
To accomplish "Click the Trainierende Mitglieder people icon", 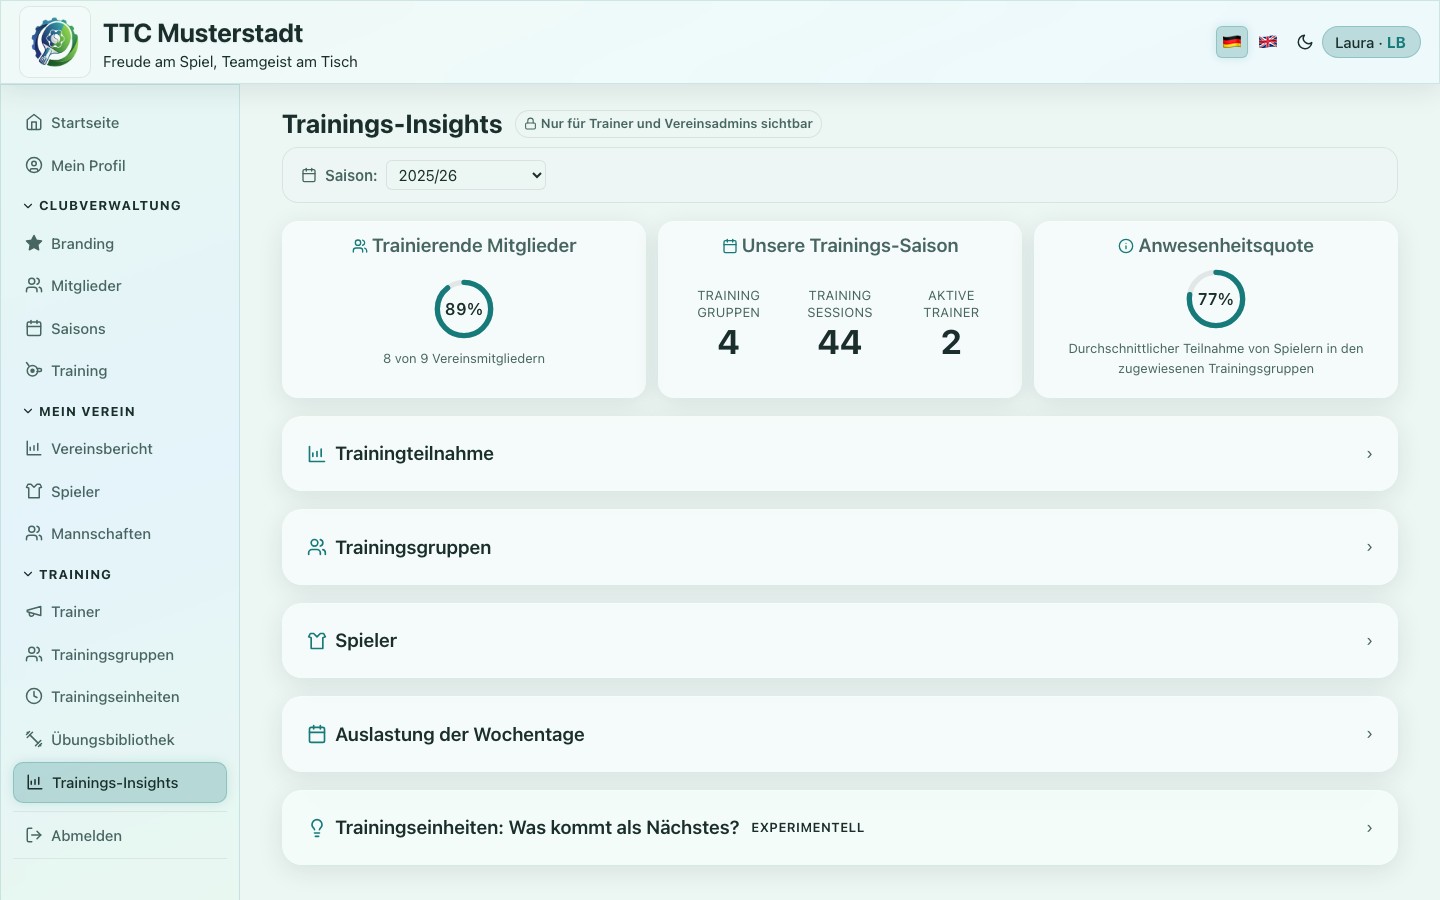I will point(360,246).
